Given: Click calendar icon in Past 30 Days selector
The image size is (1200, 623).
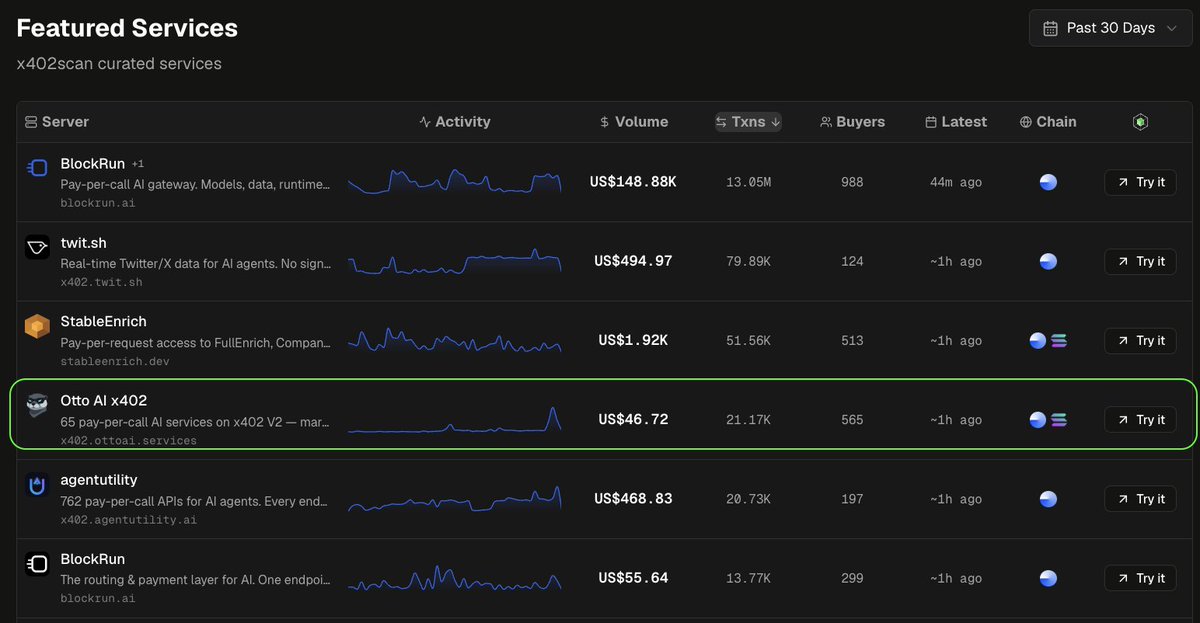Looking at the screenshot, I should [x=1050, y=28].
